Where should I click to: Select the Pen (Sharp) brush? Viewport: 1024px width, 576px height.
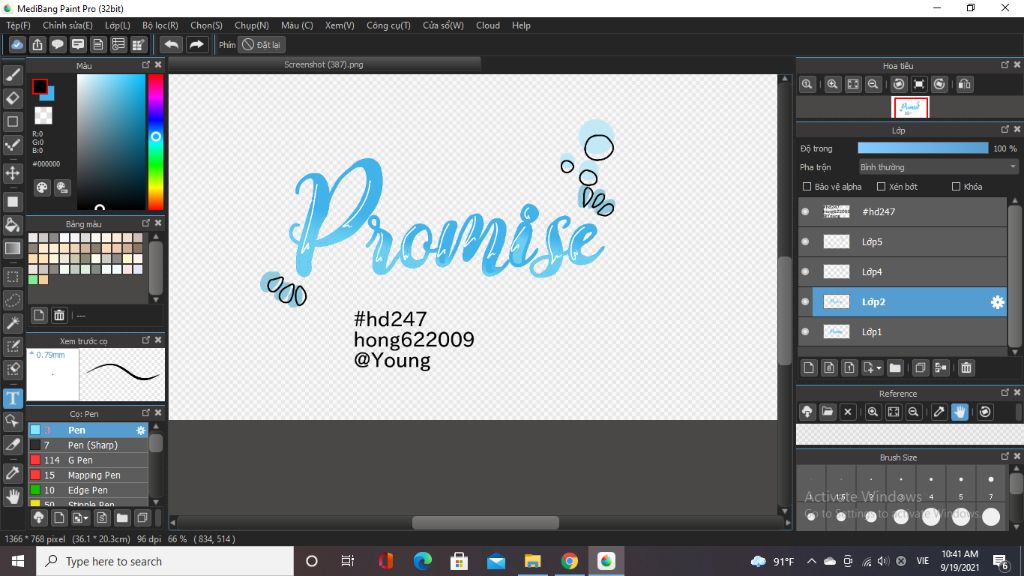[x=88, y=445]
